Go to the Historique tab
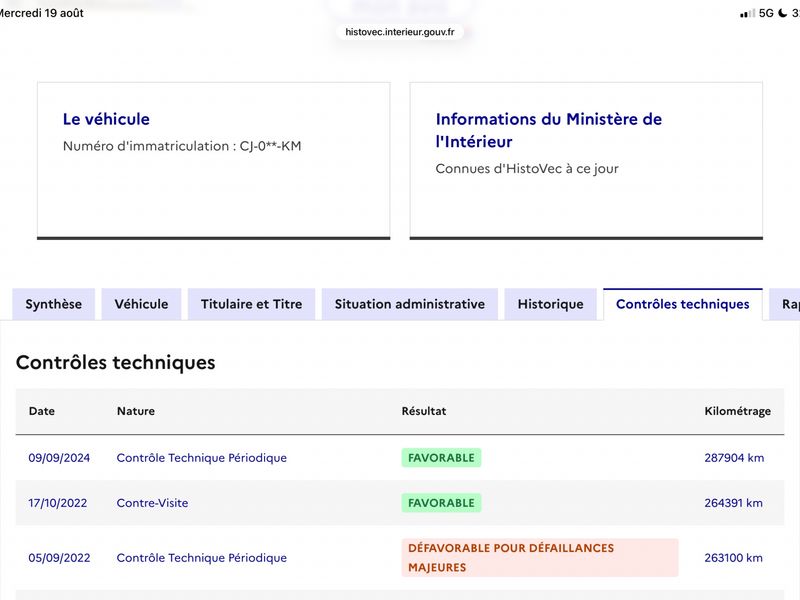 point(551,304)
